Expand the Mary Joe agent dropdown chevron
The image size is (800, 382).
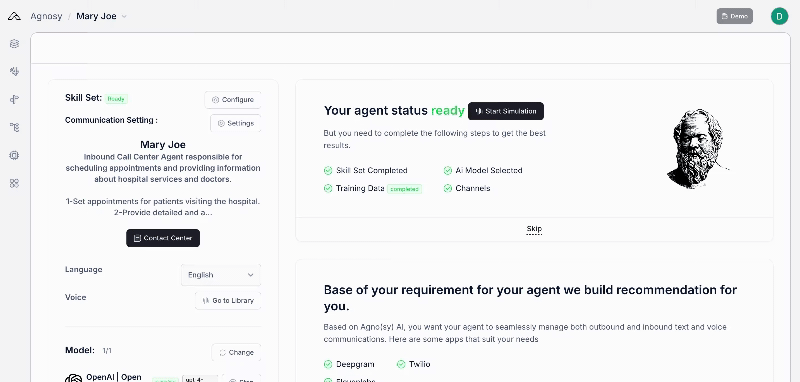pyautogui.click(x=124, y=16)
